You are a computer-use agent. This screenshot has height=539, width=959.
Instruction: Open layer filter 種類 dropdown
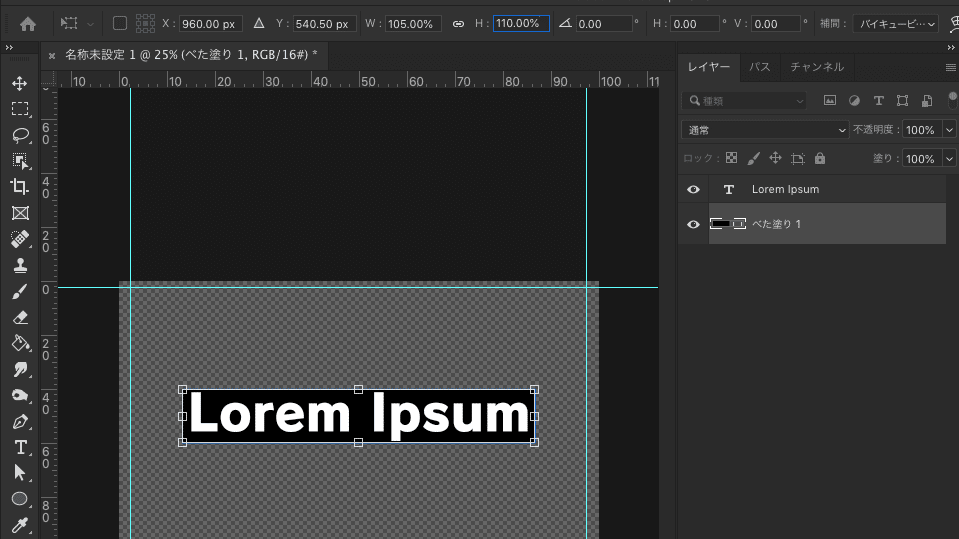click(744, 100)
